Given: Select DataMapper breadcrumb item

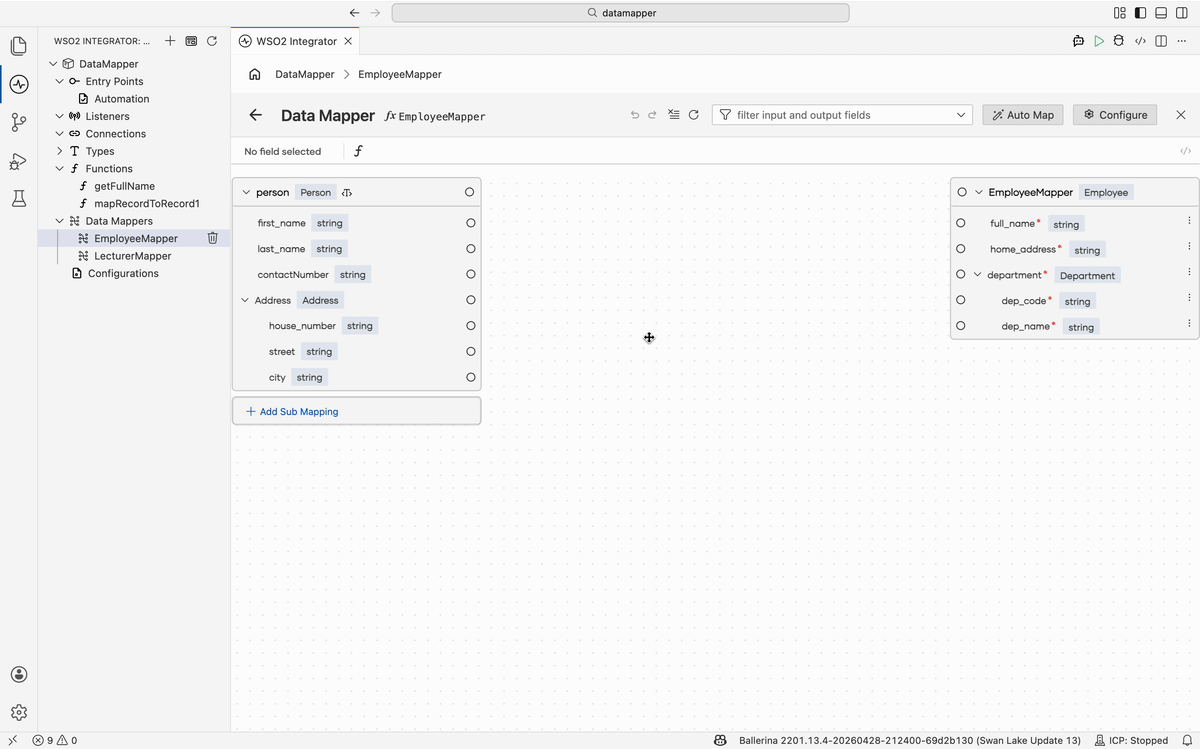Looking at the screenshot, I should point(305,74).
